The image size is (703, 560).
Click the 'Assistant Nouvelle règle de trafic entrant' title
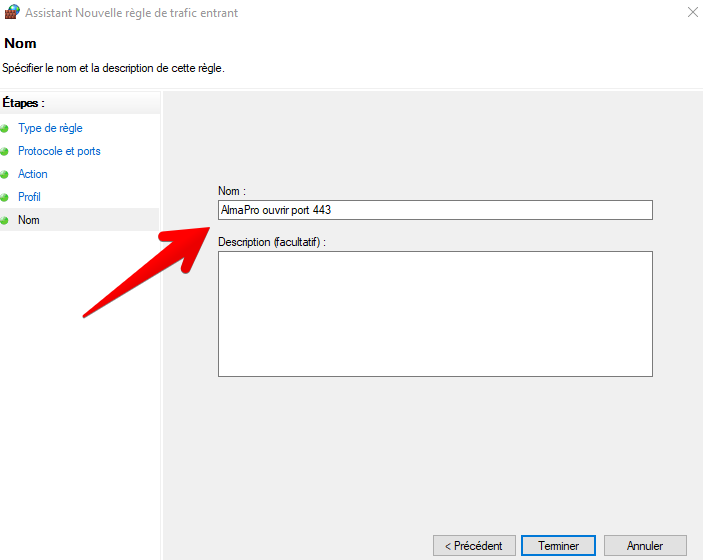tap(131, 13)
